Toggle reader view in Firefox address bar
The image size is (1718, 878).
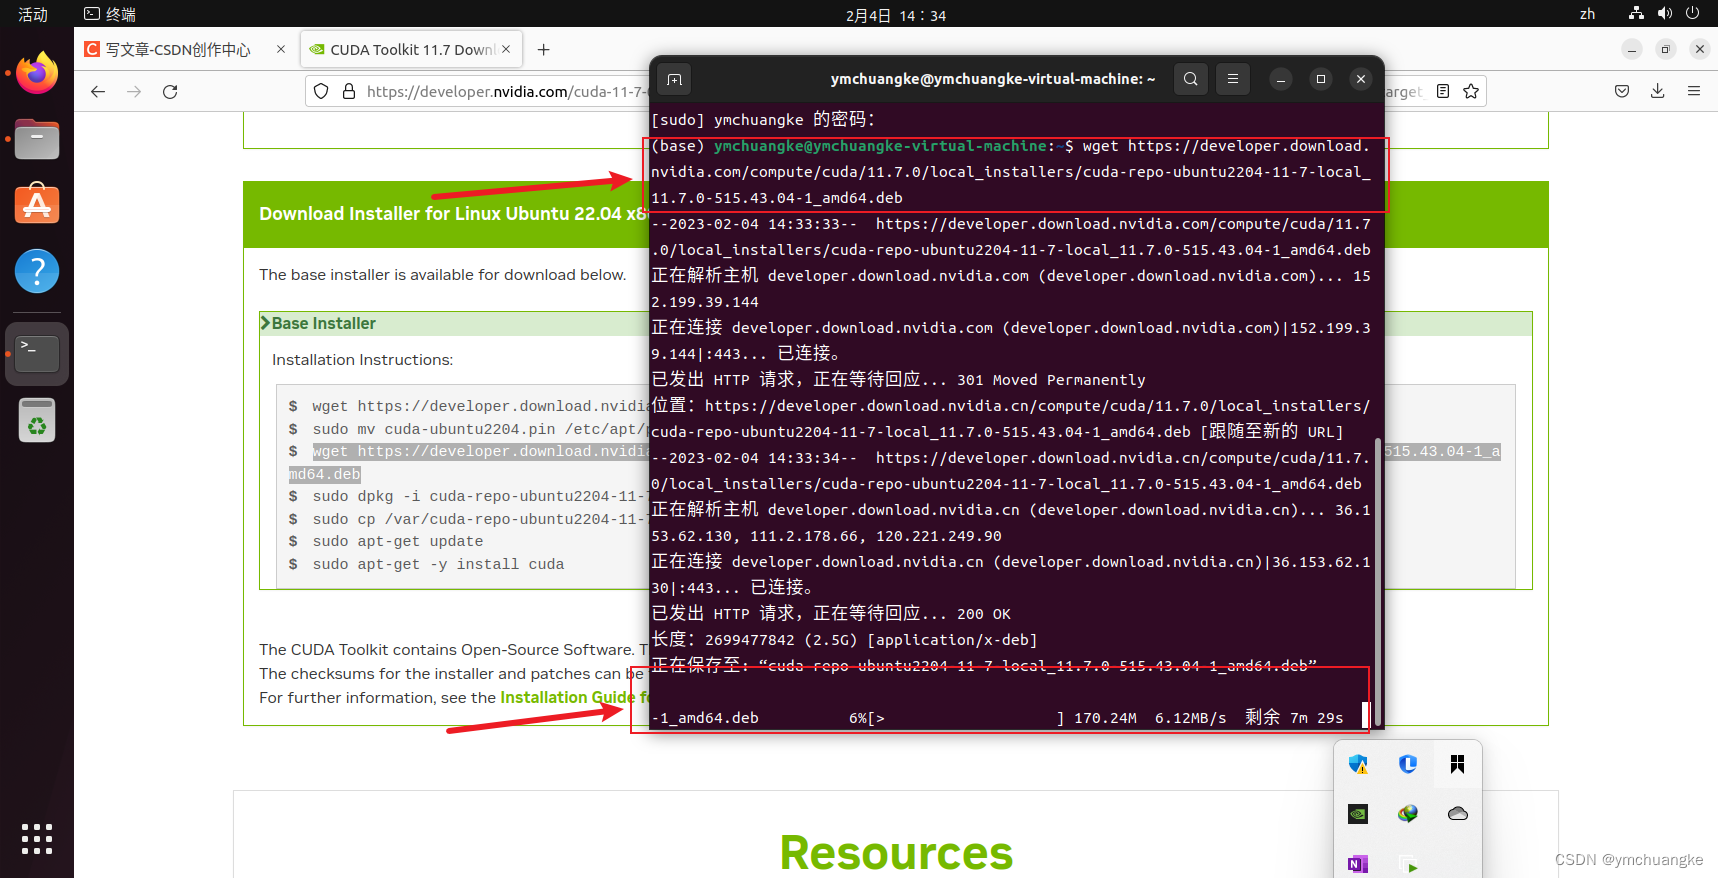pos(1443,91)
